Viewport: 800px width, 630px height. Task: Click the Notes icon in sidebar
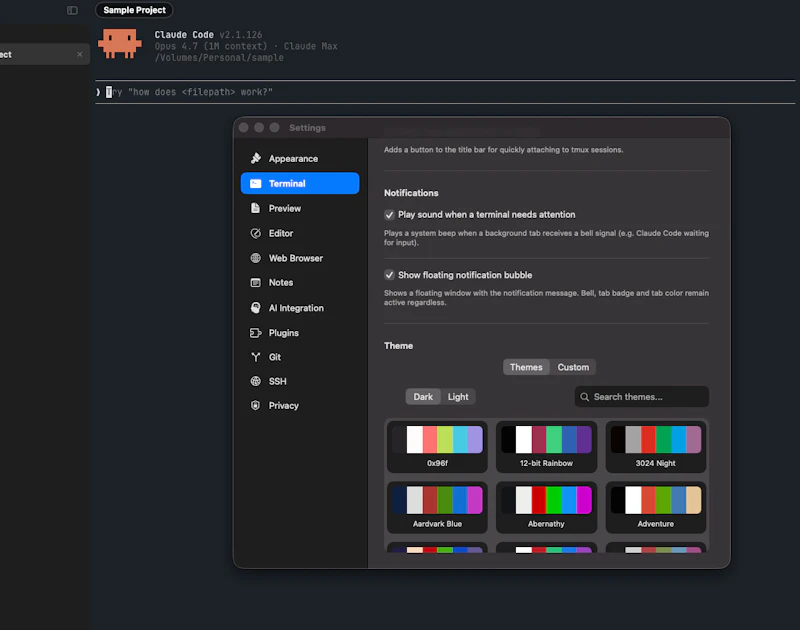(x=256, y=283)
